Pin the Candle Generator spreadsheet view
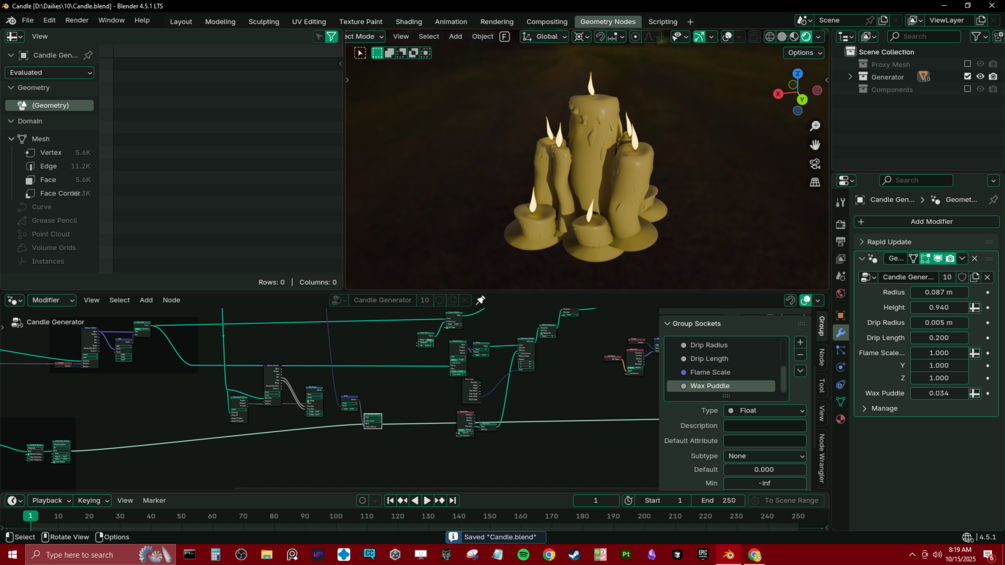Image resolution: width=1005 pixels, height=565 pixels. coord(88,55)
